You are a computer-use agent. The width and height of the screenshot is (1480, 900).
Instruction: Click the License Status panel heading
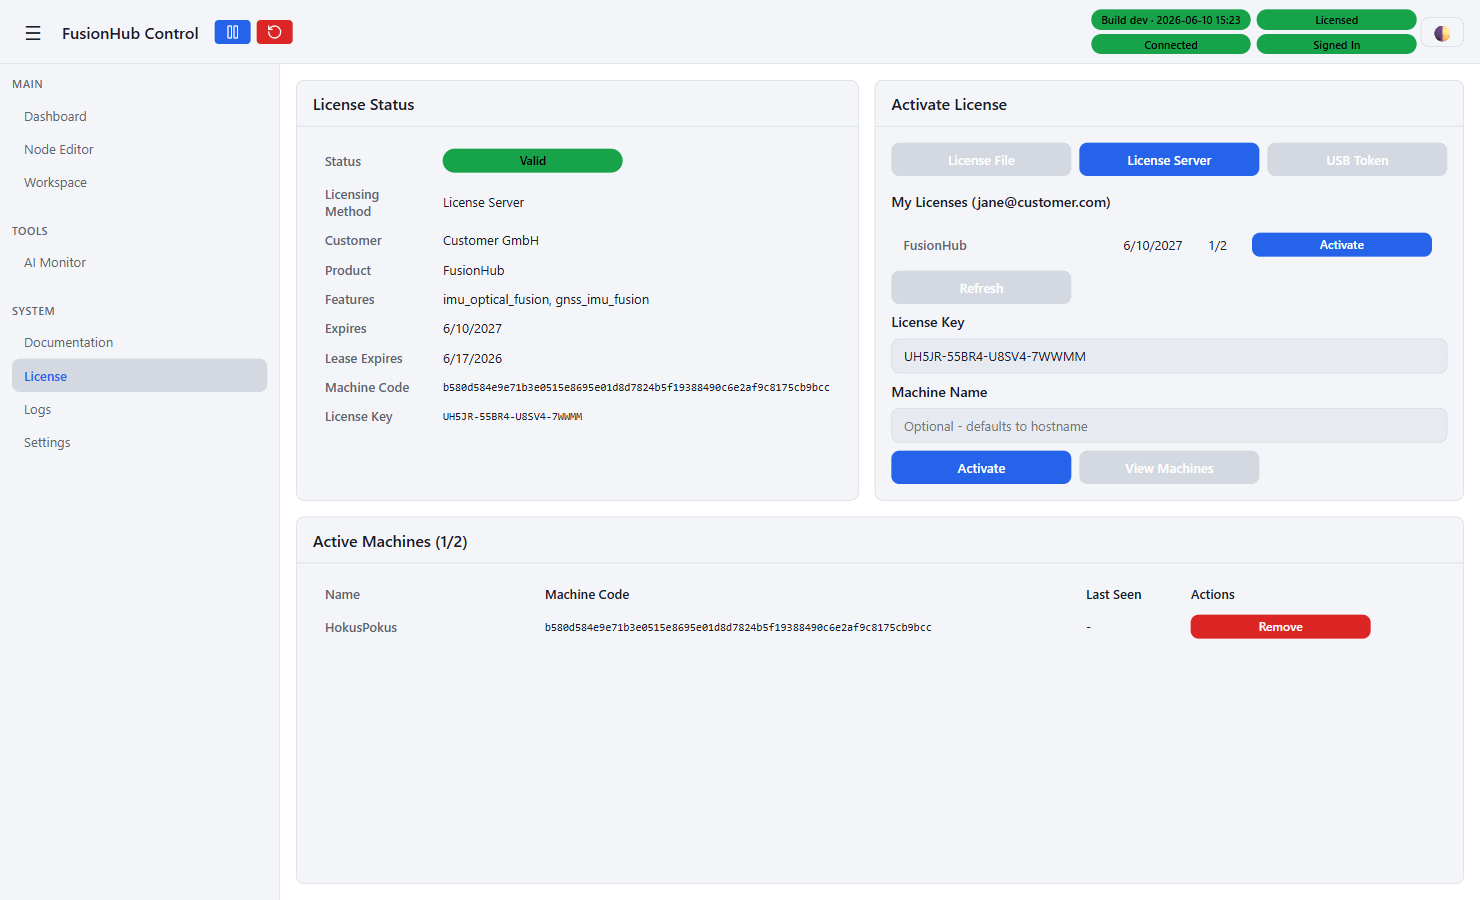(x=363, y=105)
